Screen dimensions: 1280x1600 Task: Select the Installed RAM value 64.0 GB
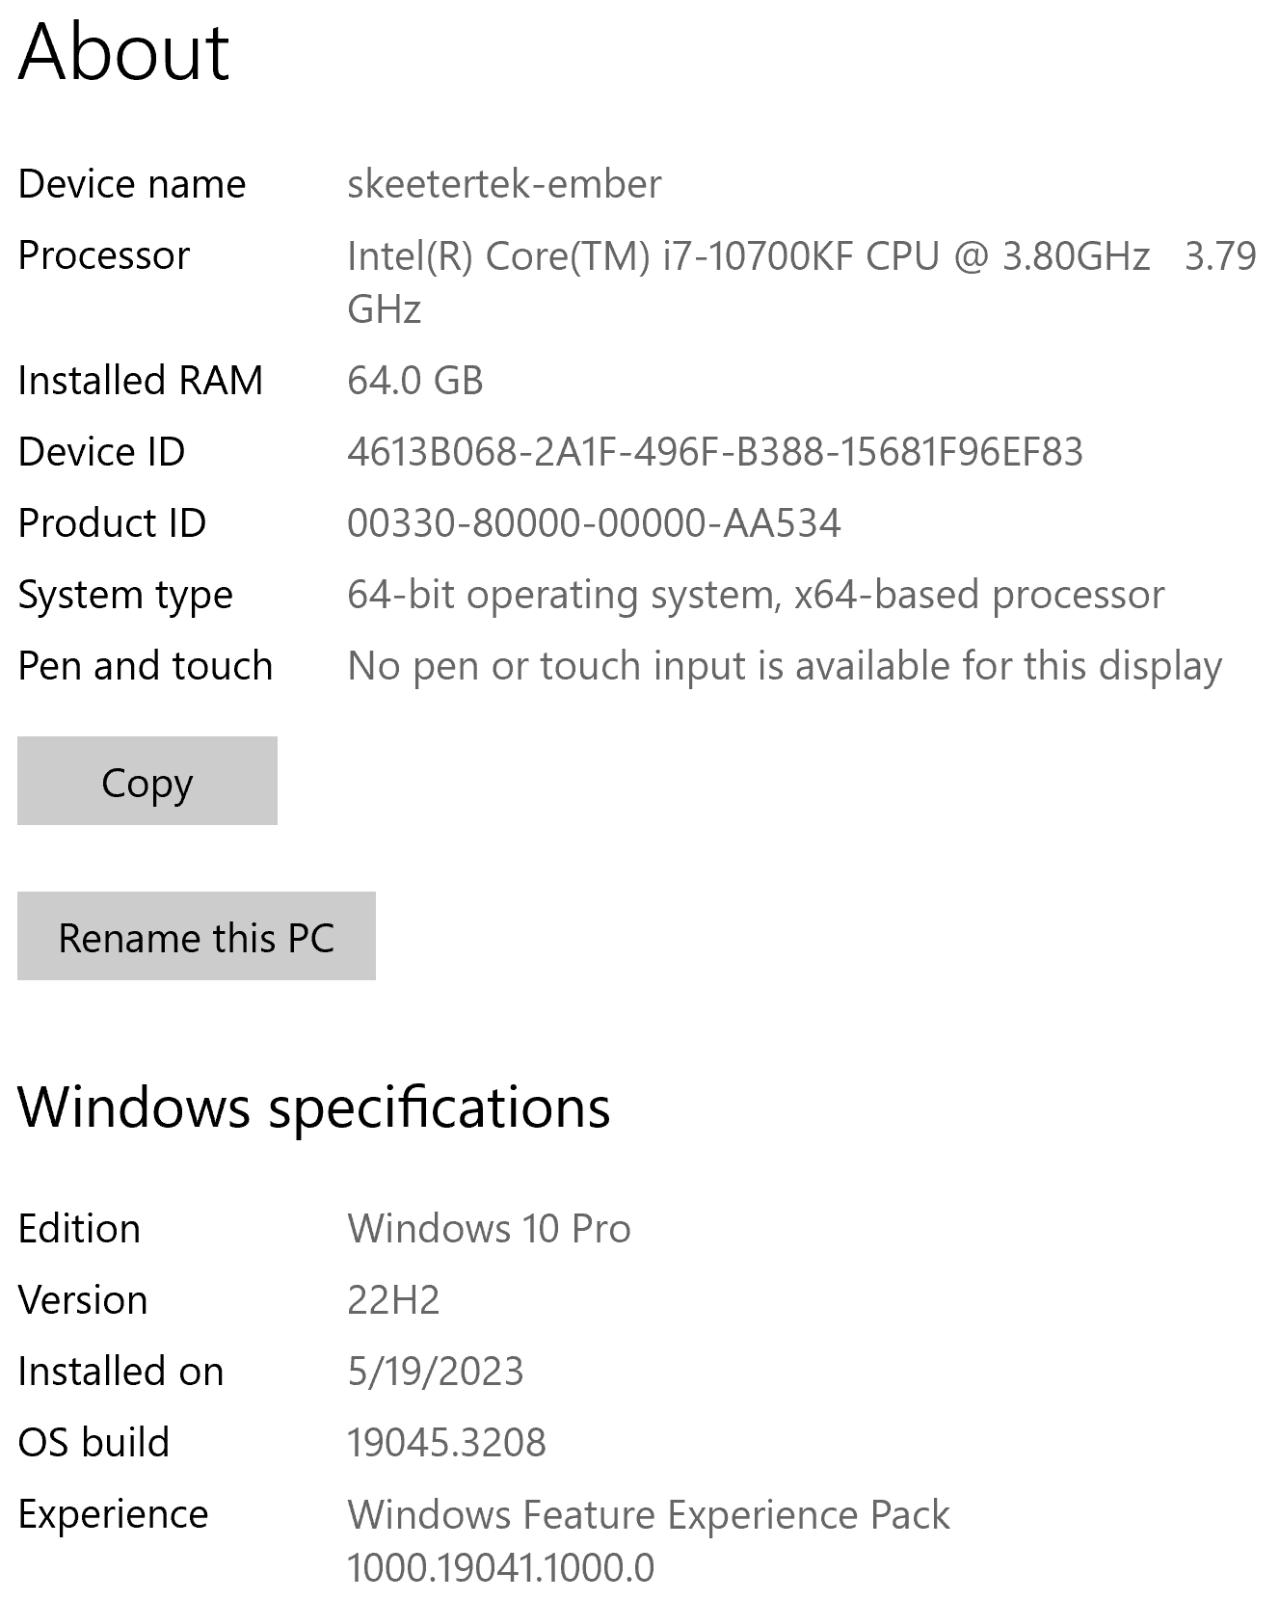(x=413, y=380)
